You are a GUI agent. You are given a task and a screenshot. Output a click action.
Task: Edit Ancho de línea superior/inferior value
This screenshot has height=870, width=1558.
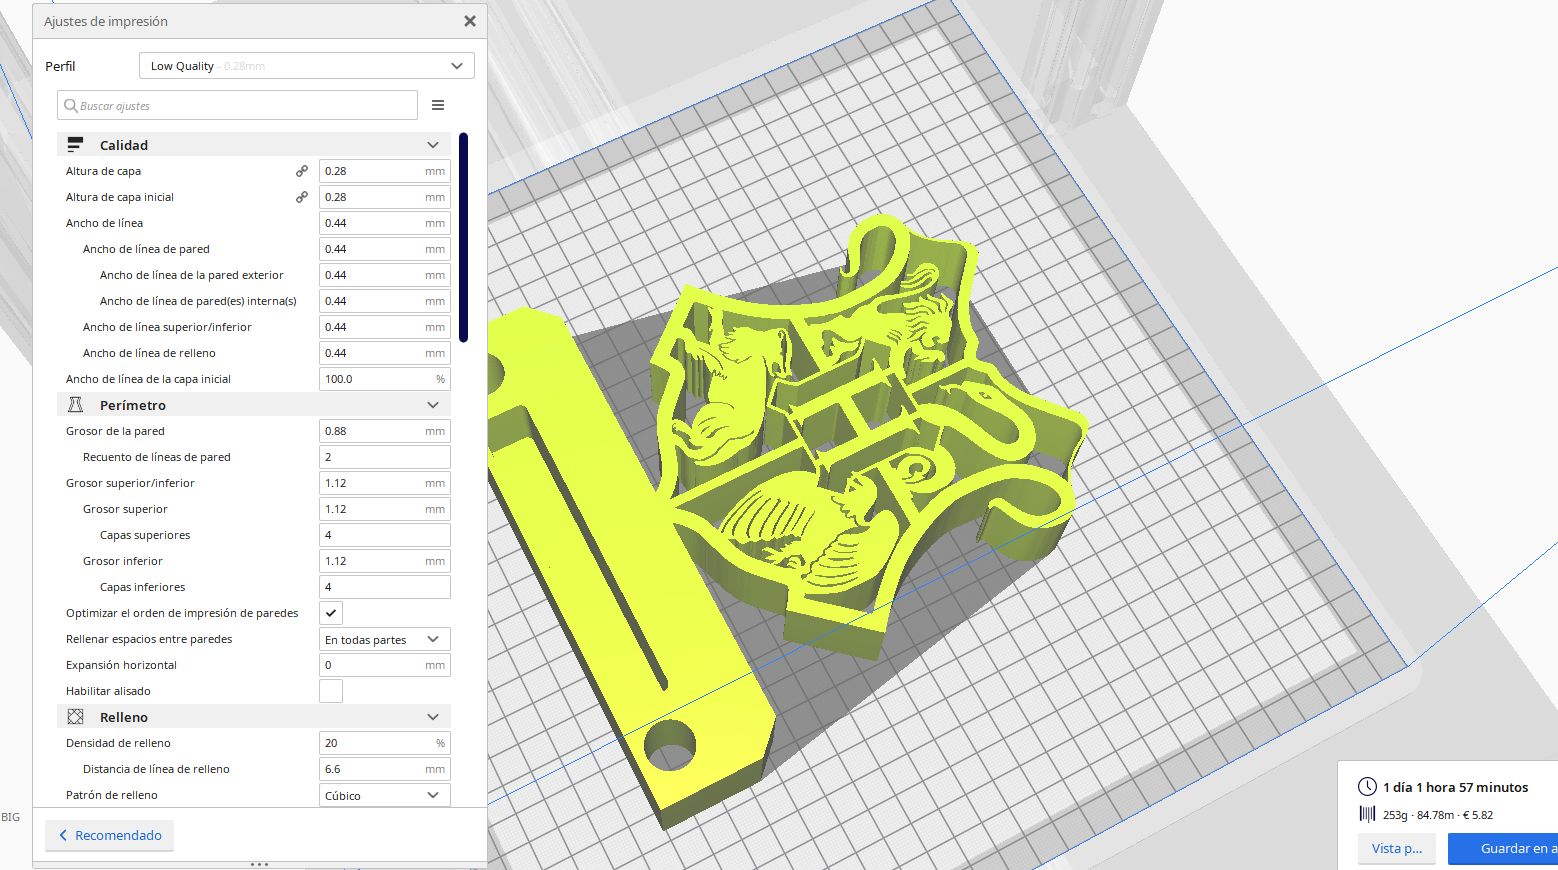tap(385, 327)
